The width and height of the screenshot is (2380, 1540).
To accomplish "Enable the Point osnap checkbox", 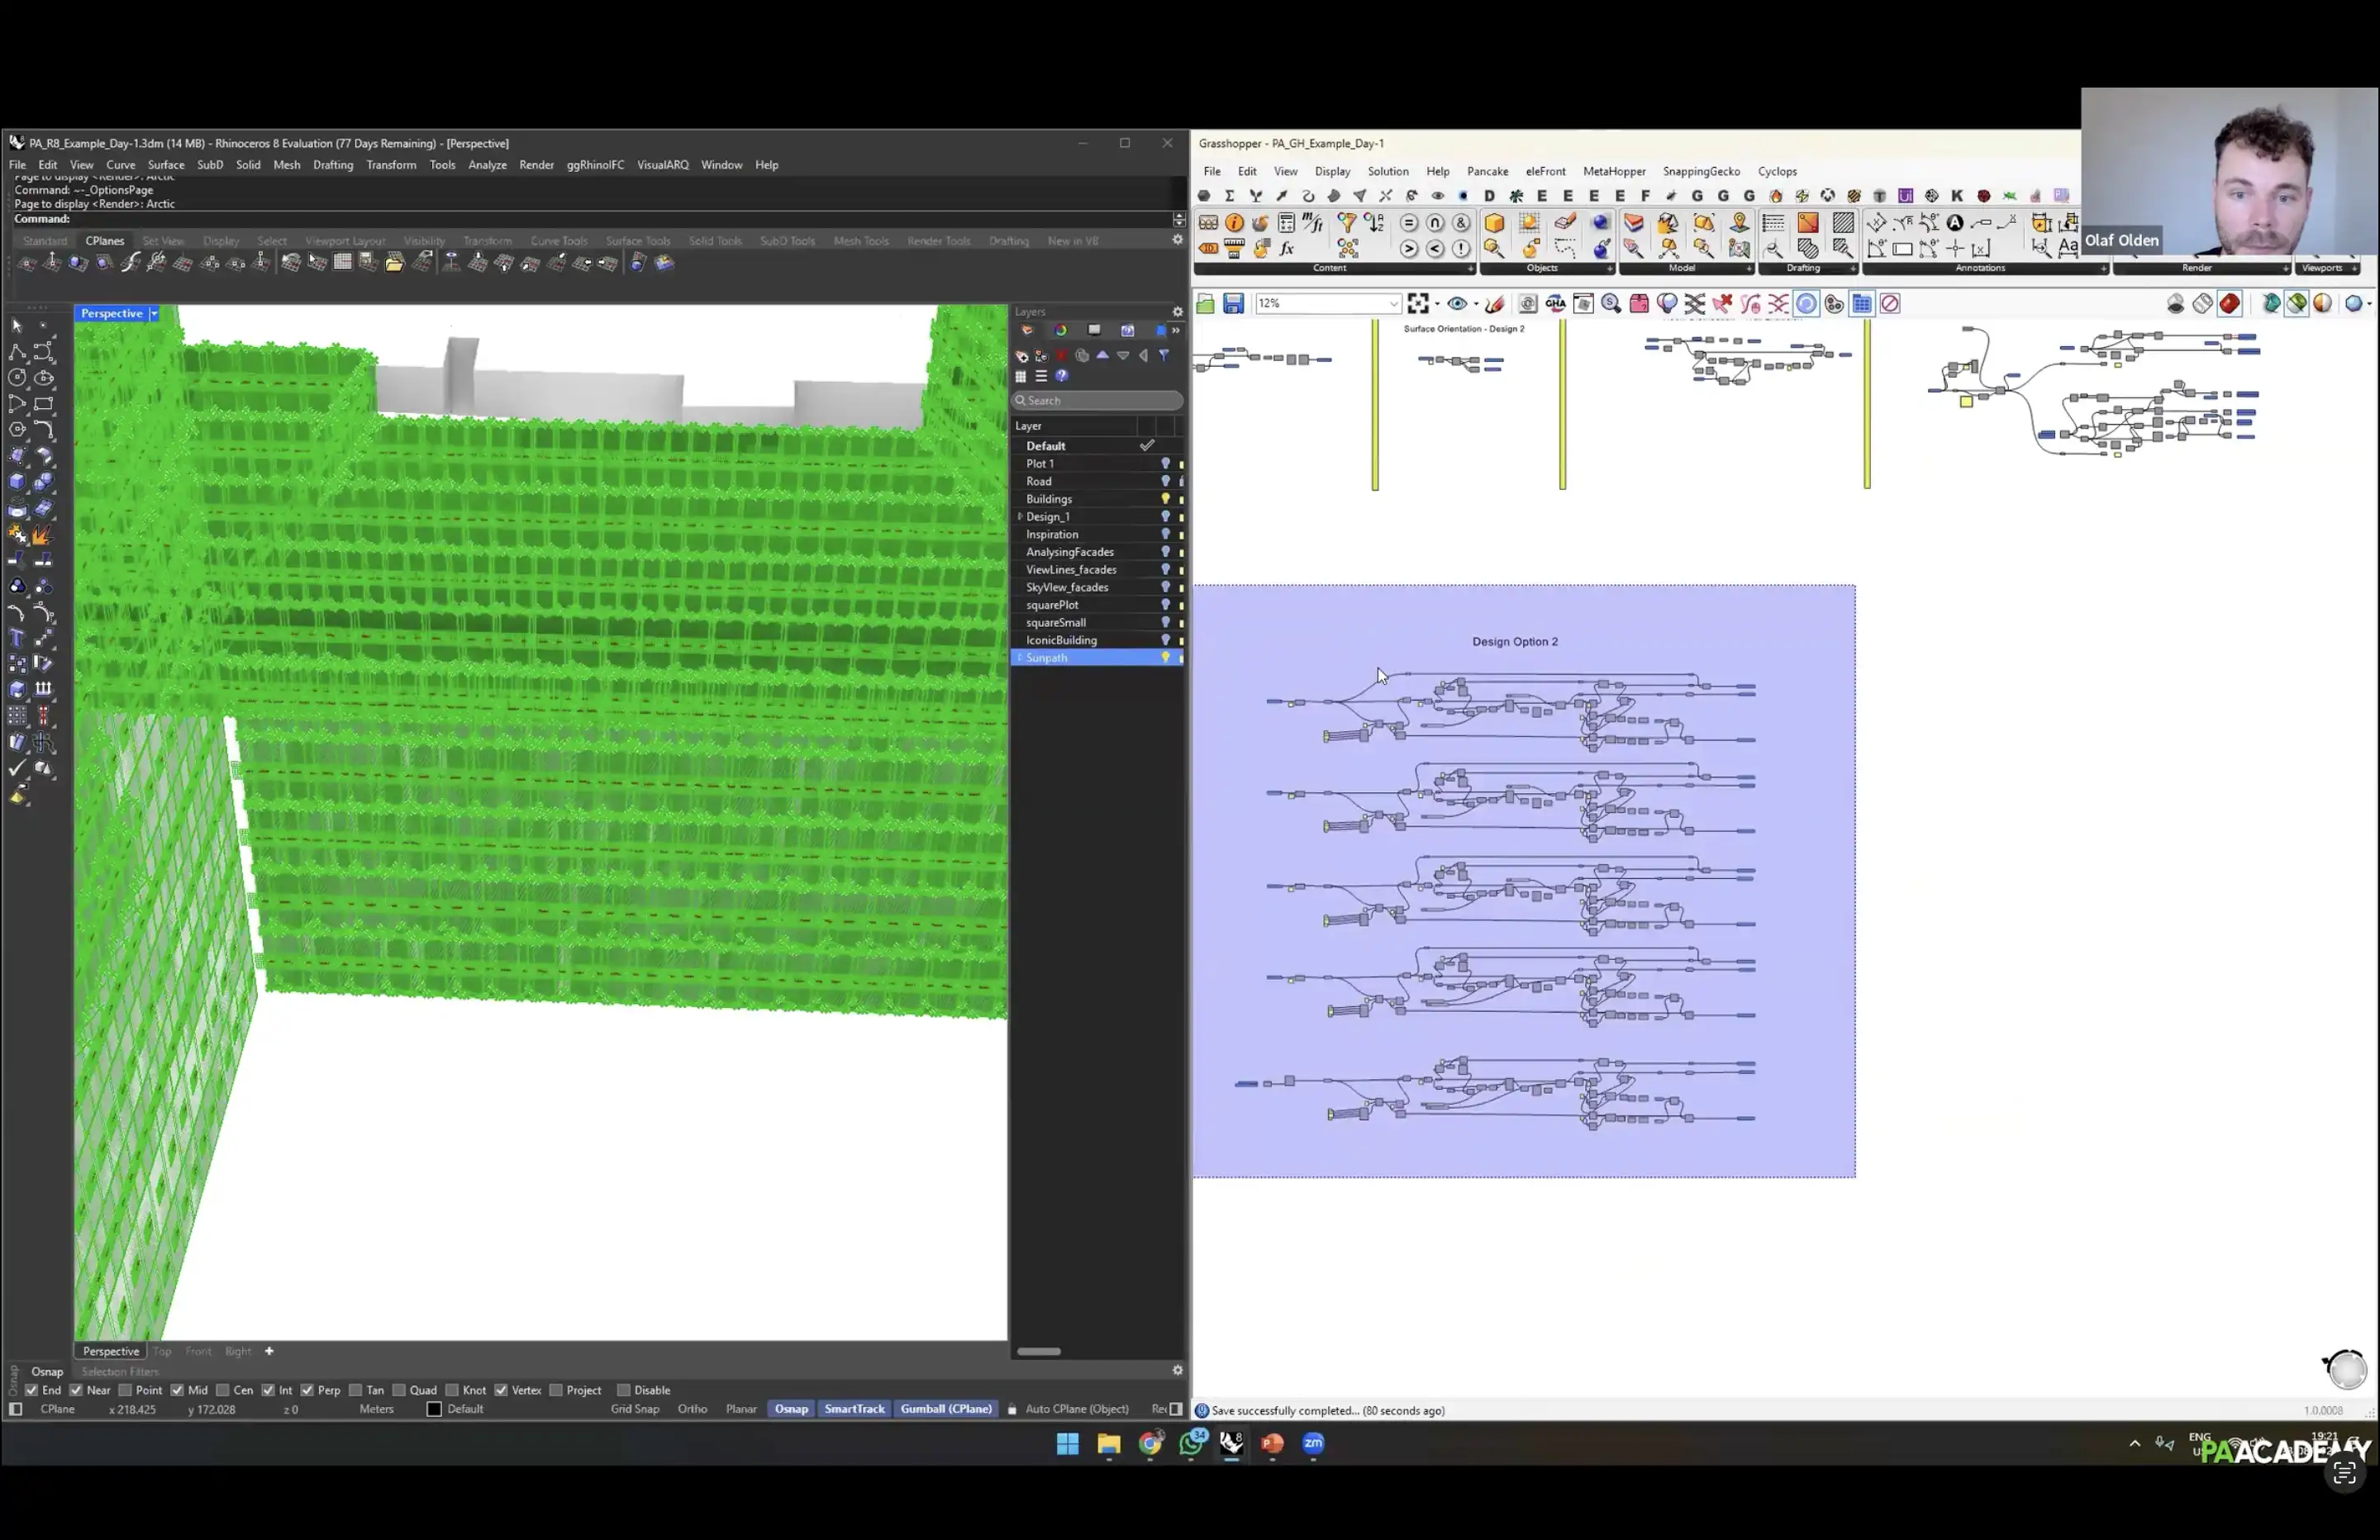I will pos(125,1391).
